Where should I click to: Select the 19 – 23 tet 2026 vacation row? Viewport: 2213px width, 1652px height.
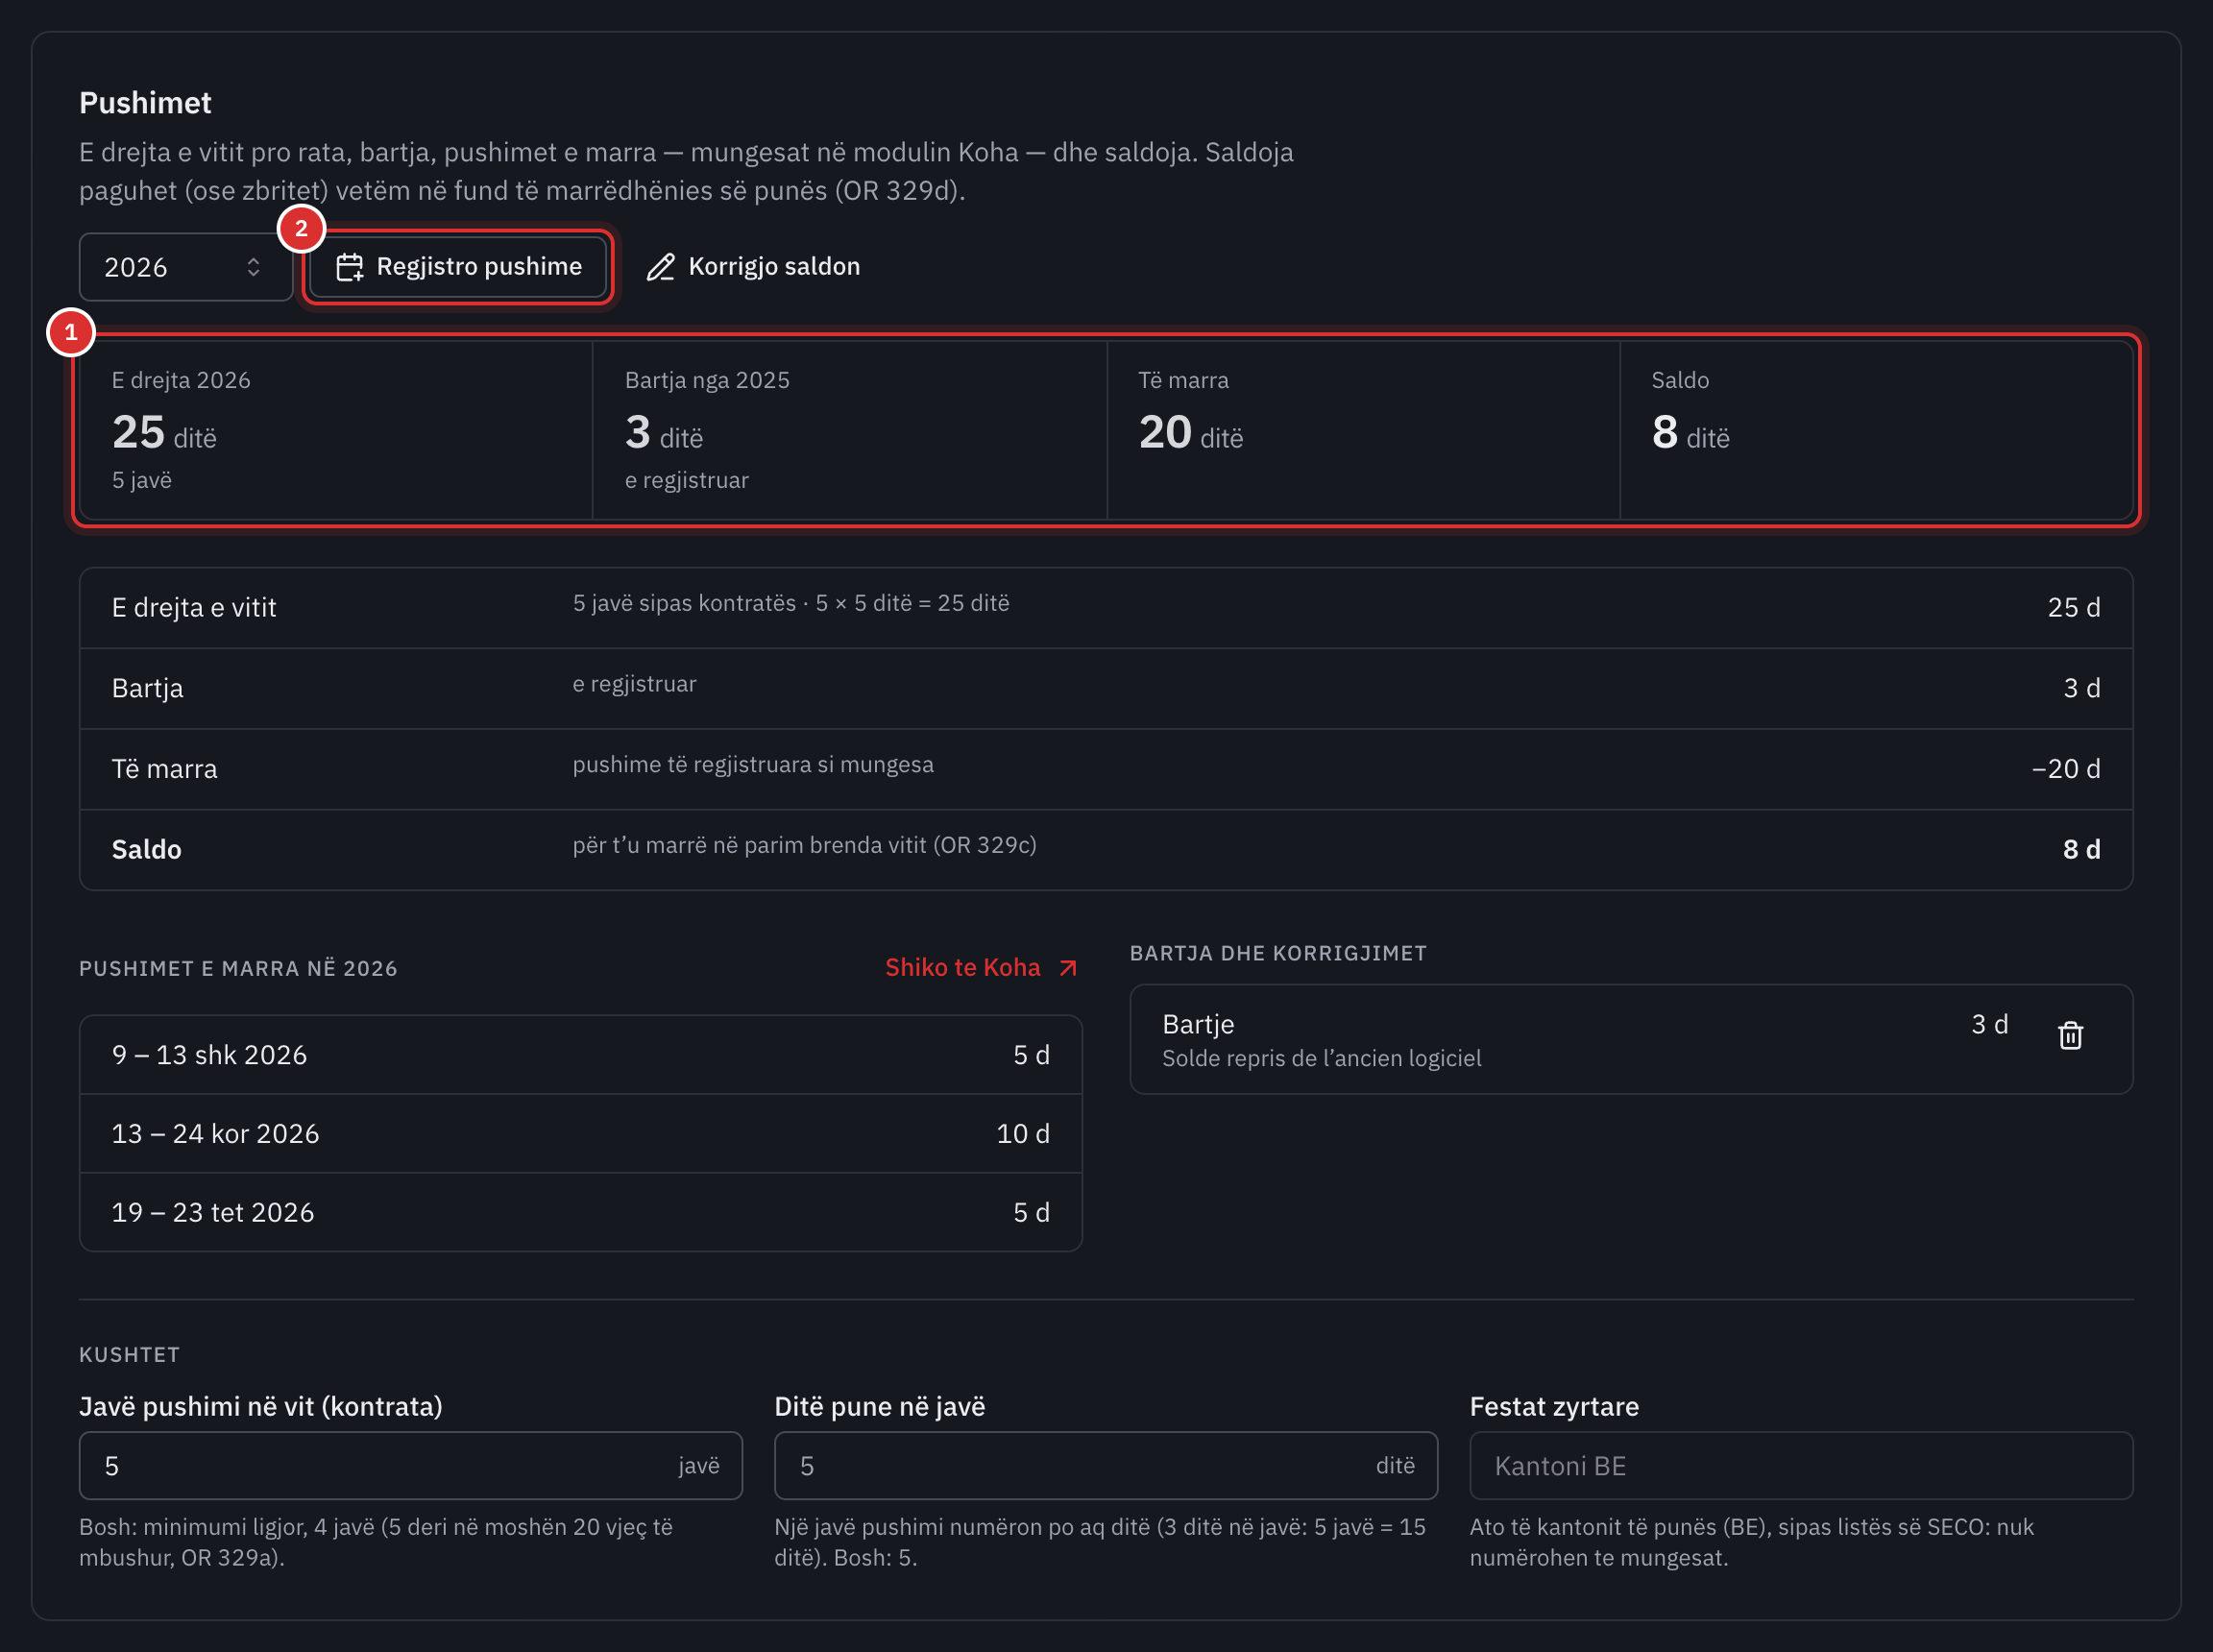click(581, 1212)
